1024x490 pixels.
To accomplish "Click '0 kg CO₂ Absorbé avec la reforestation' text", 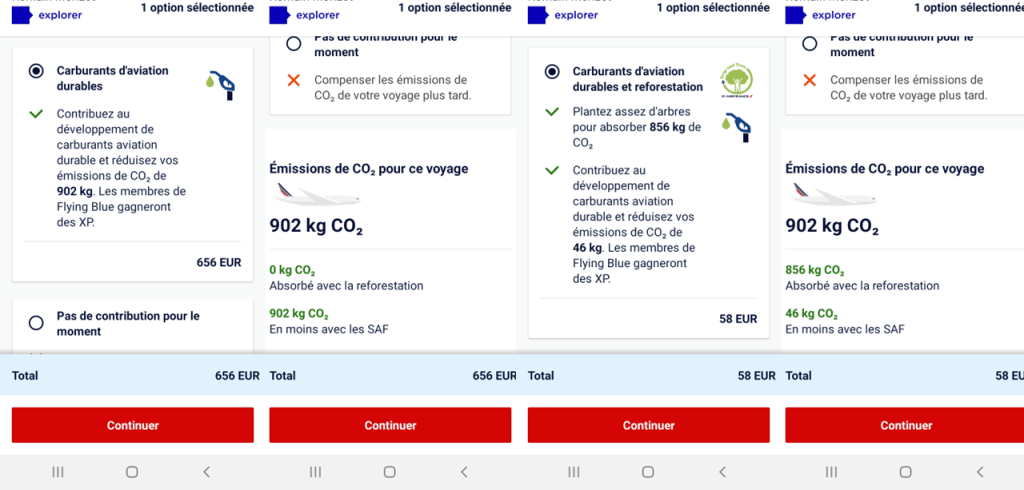I will pyautogui.click(x=346, y=278).
